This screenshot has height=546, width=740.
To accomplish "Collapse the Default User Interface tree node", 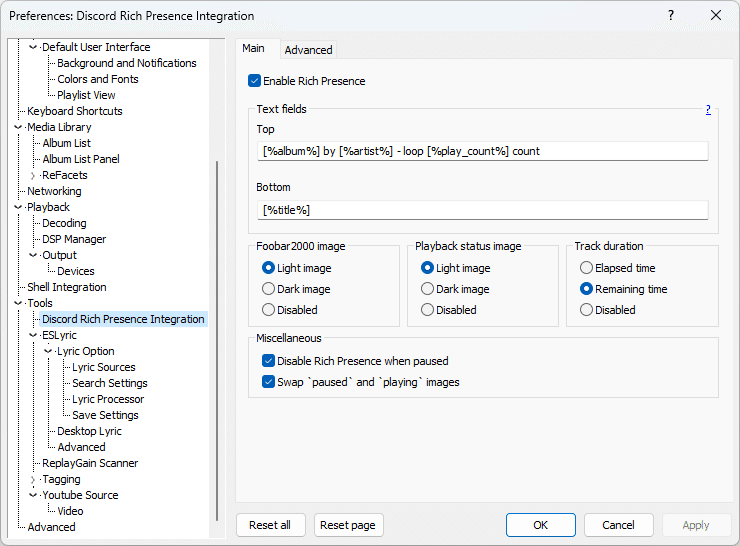I will click(x=33, y=47).
